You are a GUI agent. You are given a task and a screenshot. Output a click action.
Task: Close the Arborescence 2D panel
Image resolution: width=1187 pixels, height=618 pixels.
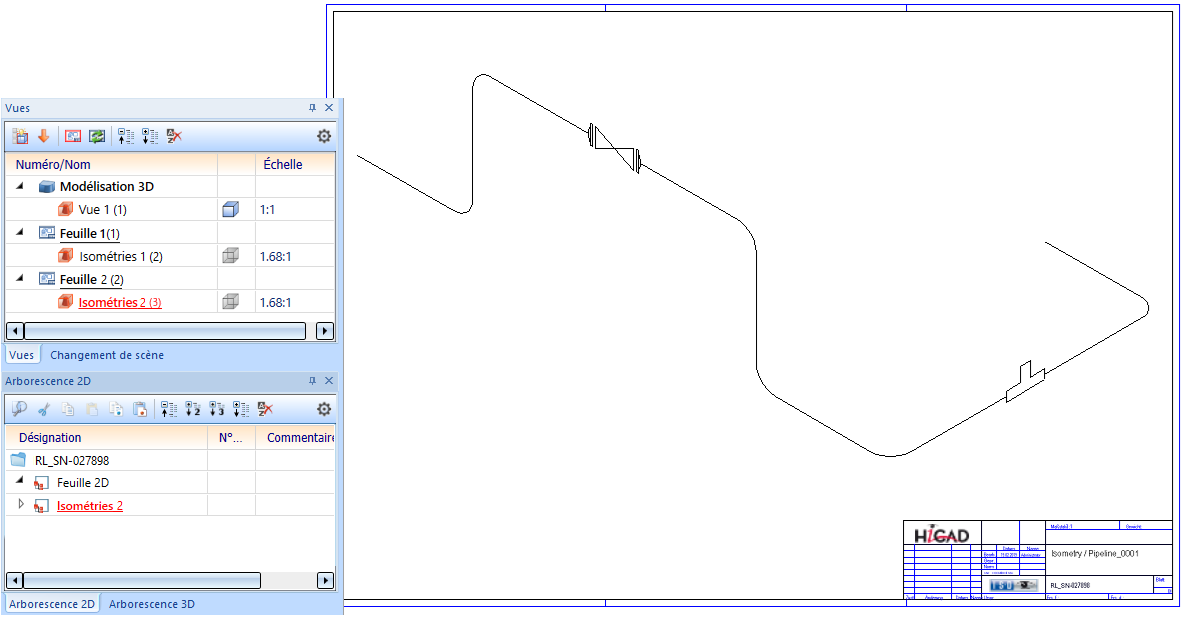tap(329, 381)
